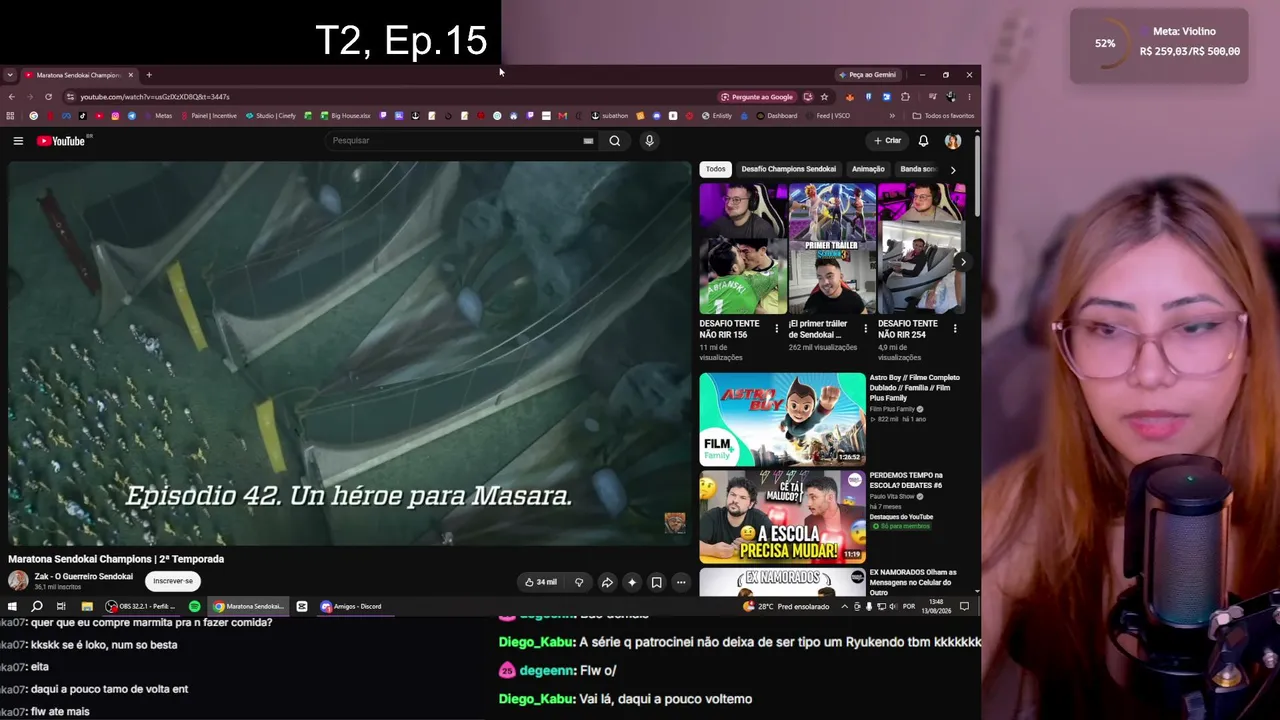Select the Banda sonora filter chip

coord(918,169)
